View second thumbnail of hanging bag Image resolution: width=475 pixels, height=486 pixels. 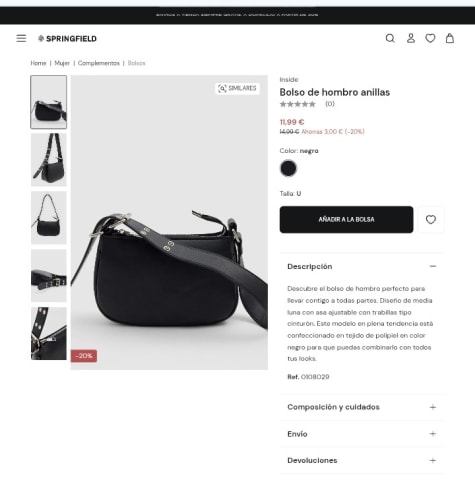[x=49, y=160]
